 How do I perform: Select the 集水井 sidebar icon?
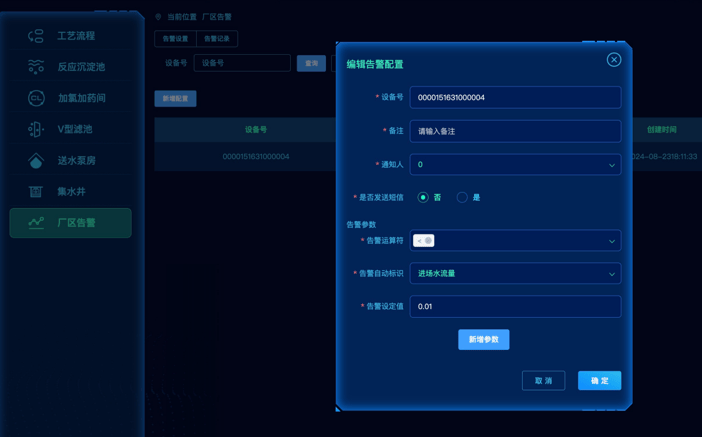click(36, 192)
